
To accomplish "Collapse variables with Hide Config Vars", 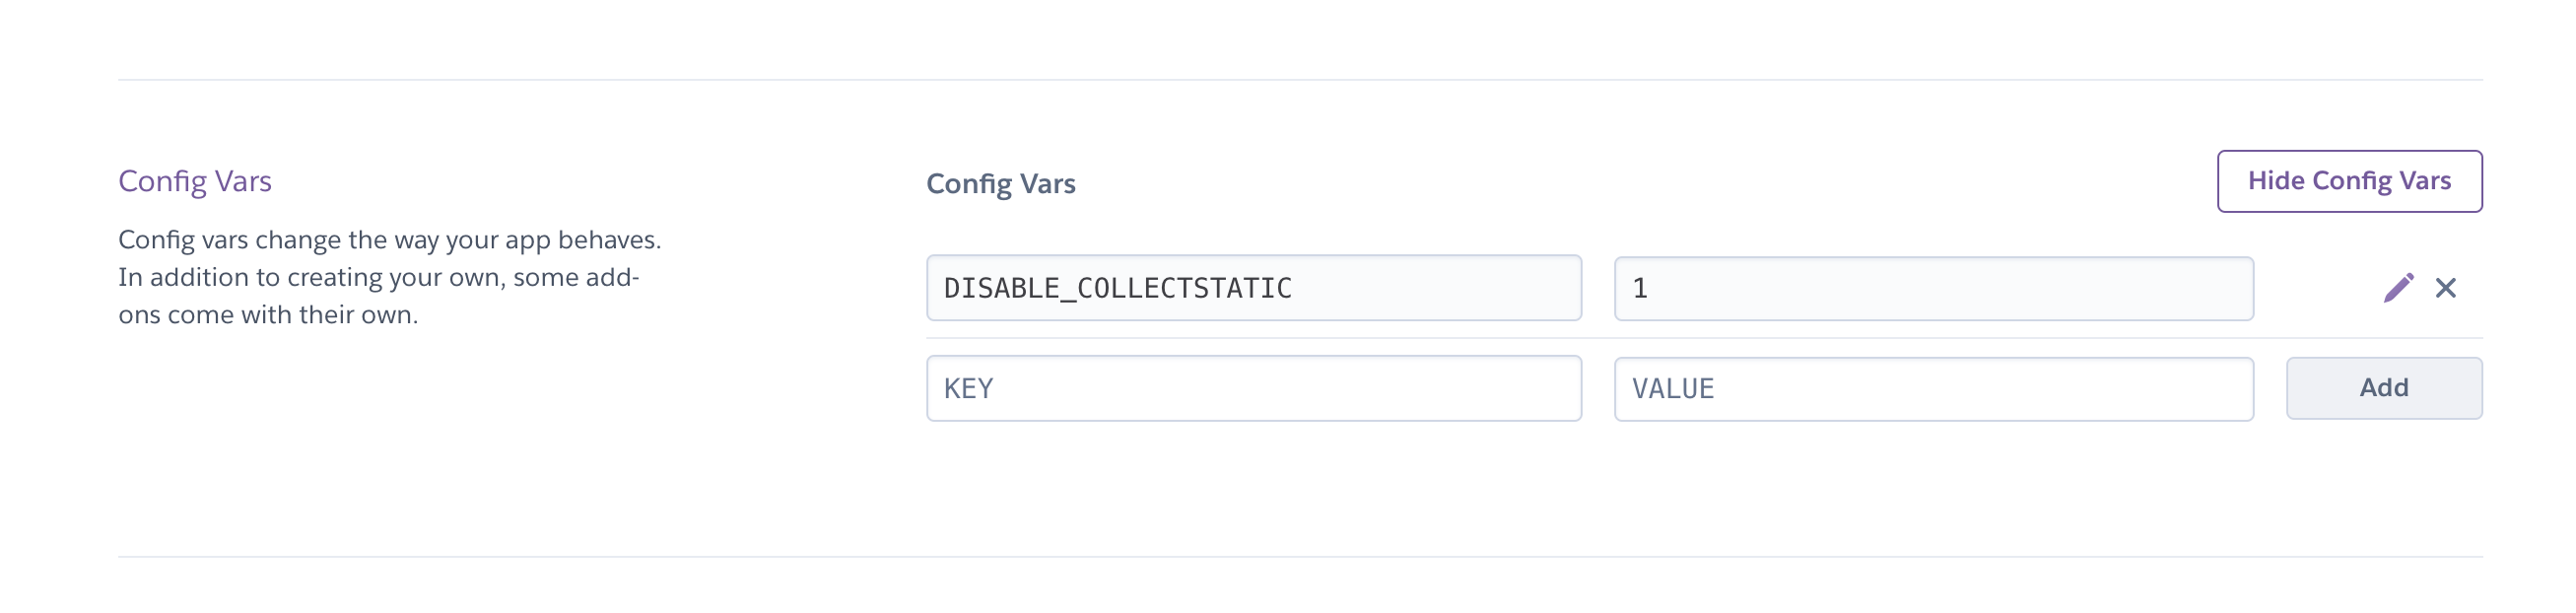I will (x=2348, y=181).
